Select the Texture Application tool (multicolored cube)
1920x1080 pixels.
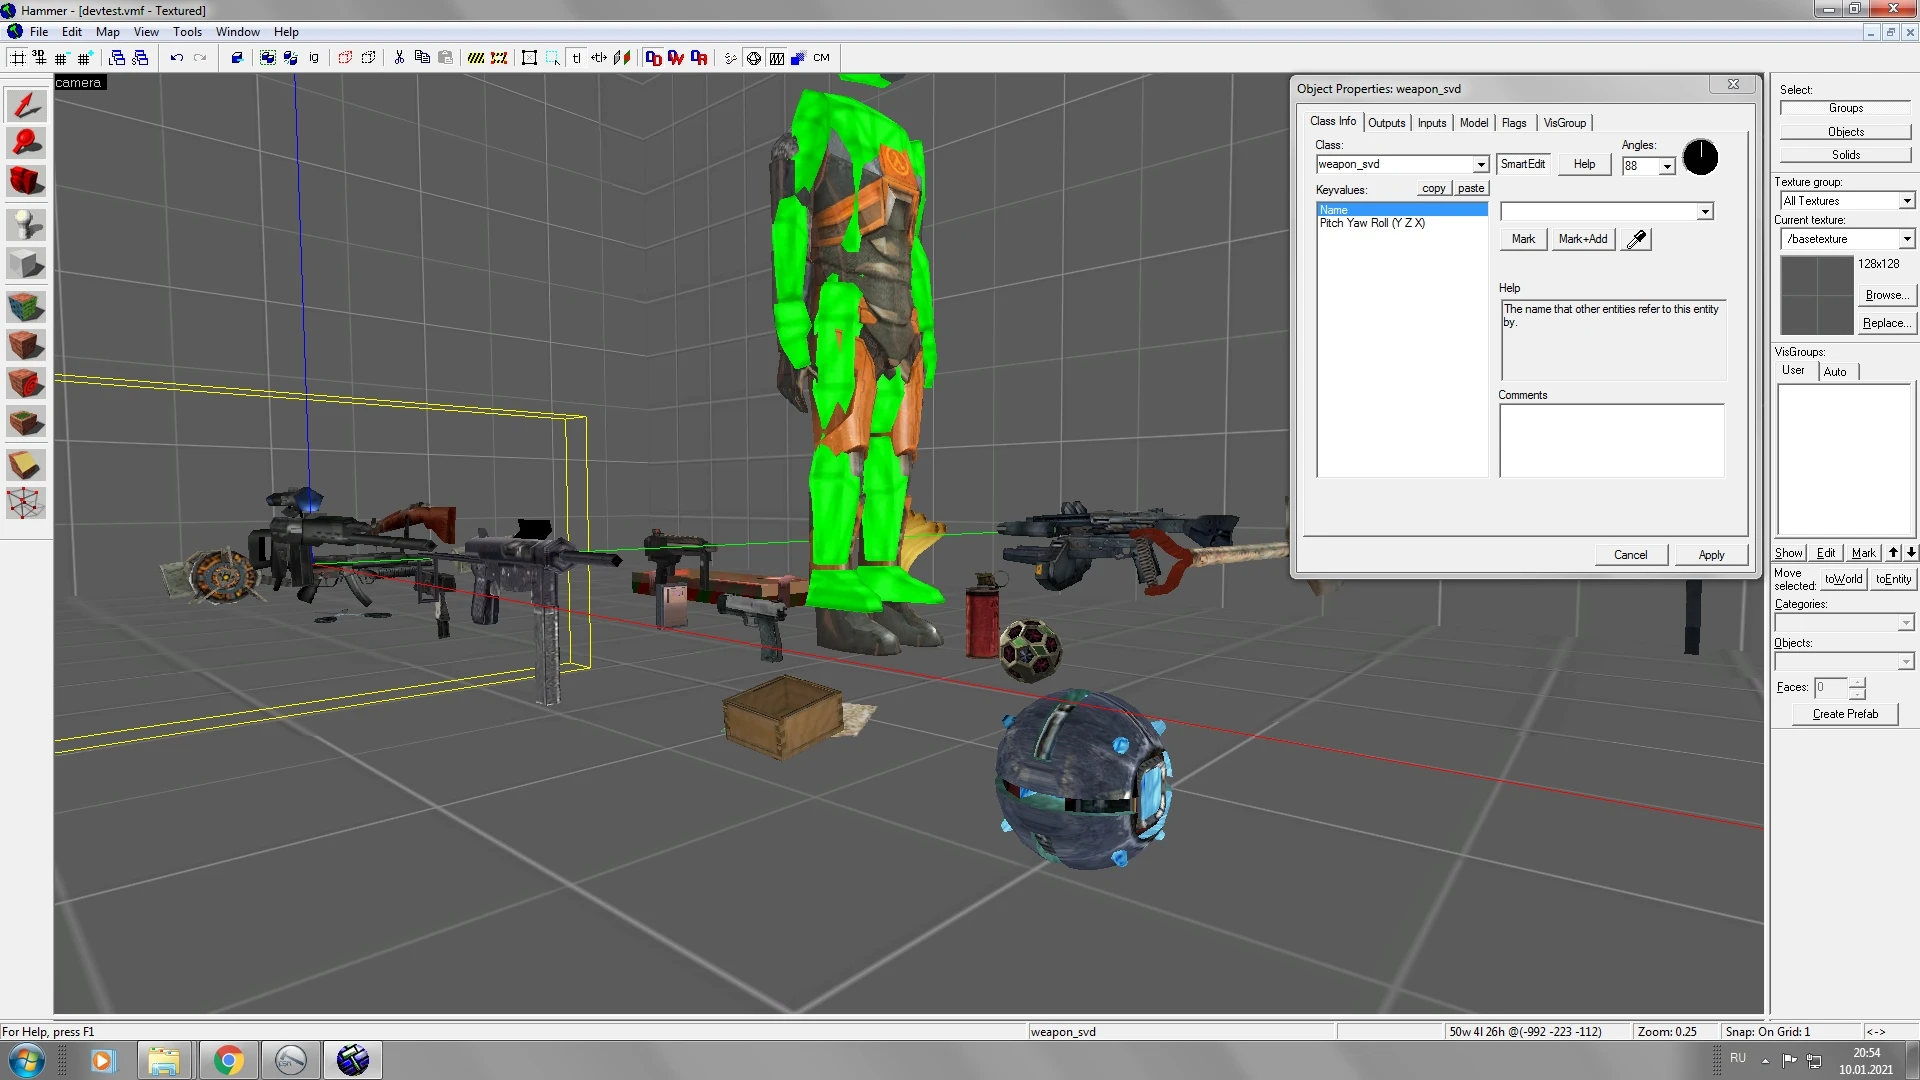tap(26, 306)
